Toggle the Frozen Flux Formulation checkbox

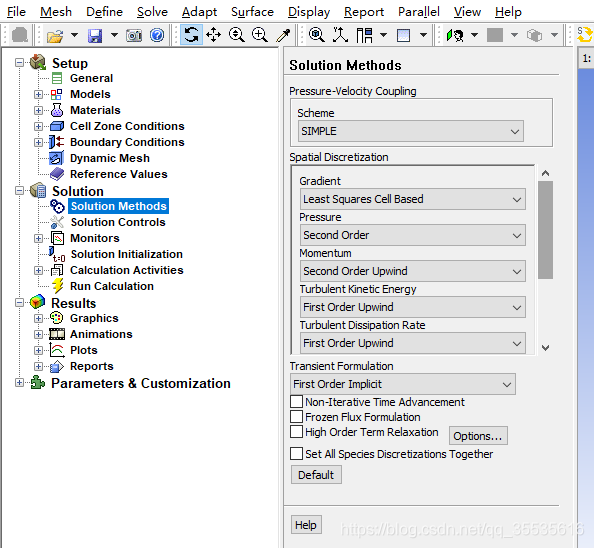click(x=296, y=417)
